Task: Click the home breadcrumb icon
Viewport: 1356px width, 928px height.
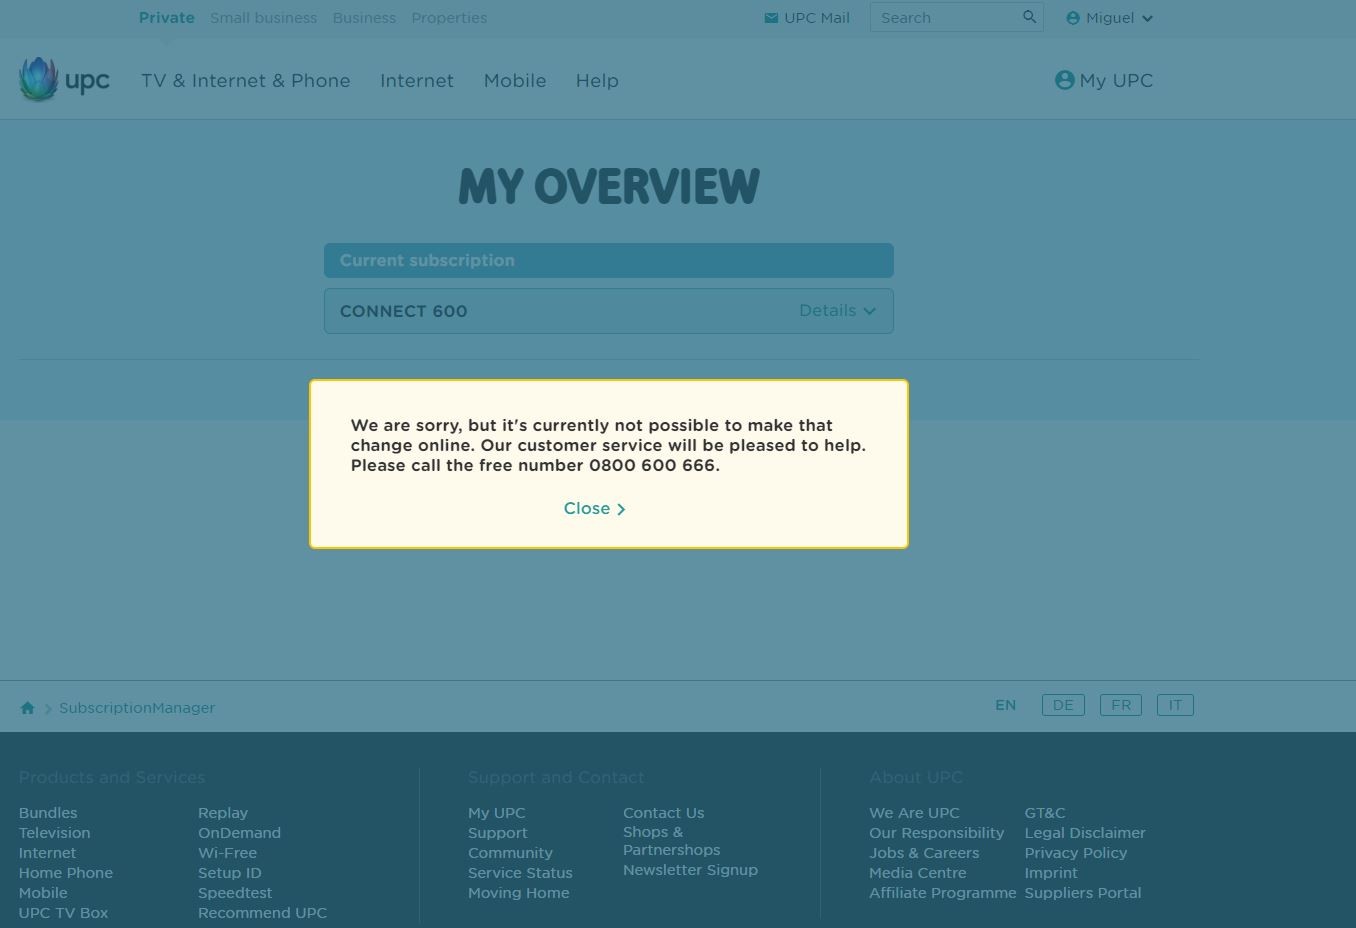Action: (x=27, y=708)
